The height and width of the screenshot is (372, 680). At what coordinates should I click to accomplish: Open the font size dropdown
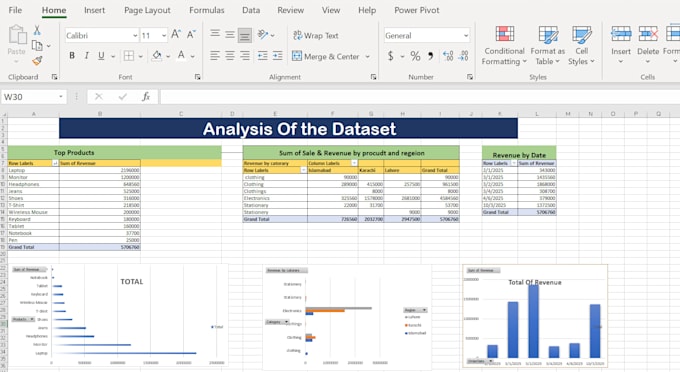click(164, 36)
